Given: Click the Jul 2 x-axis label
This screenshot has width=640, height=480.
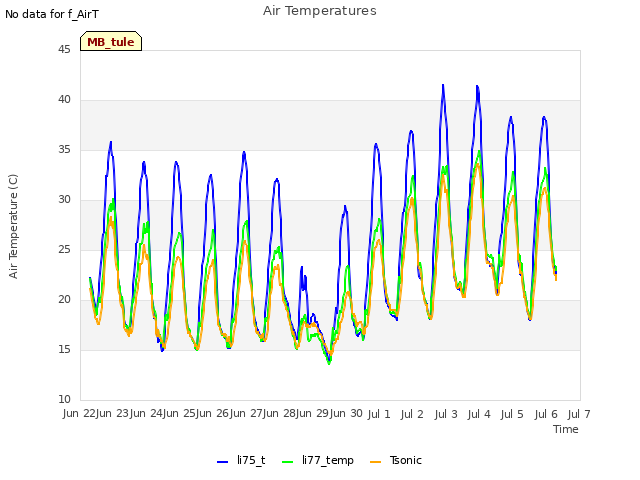Looking at the screenshot, I should [412, 414].
